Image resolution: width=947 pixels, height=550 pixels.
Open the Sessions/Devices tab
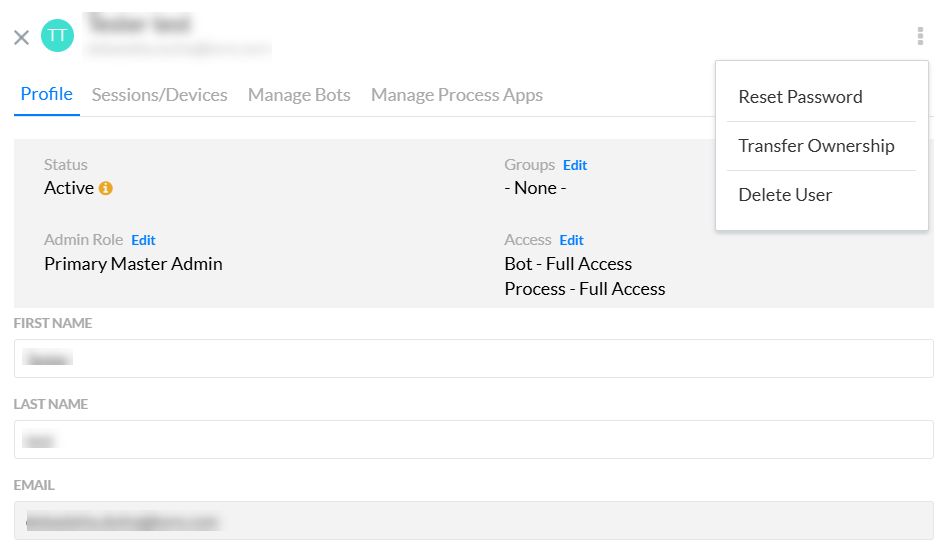(159, 95)
